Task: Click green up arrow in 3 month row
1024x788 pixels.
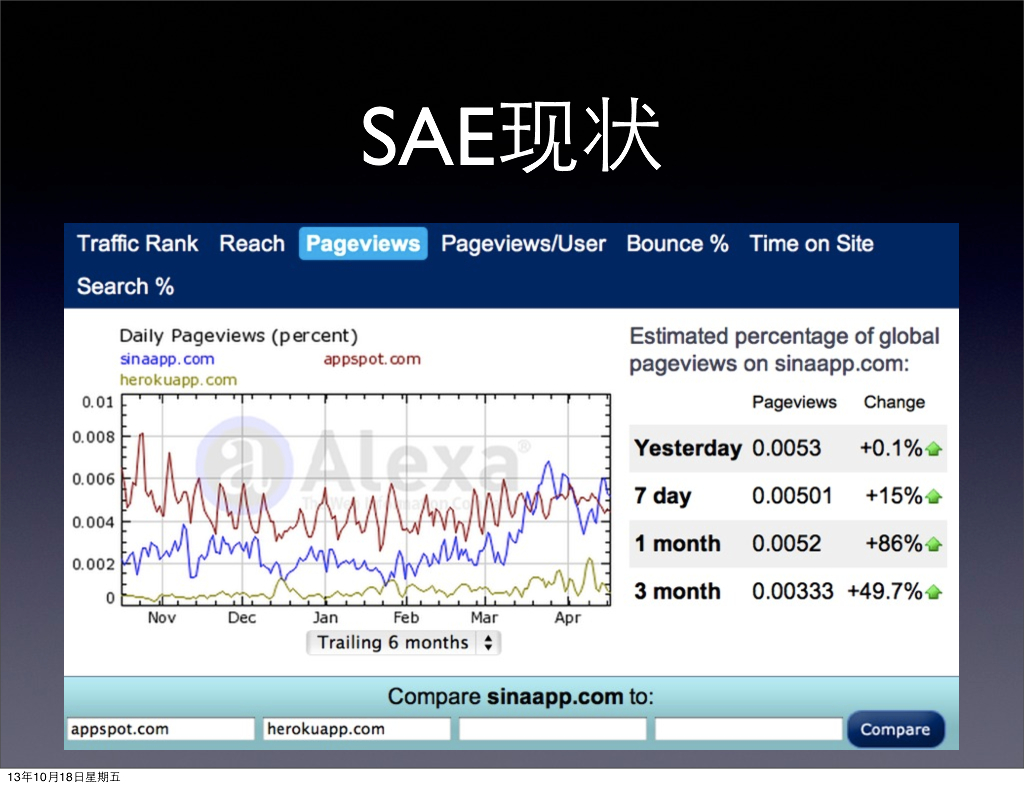Action: (x=933, y=592)
